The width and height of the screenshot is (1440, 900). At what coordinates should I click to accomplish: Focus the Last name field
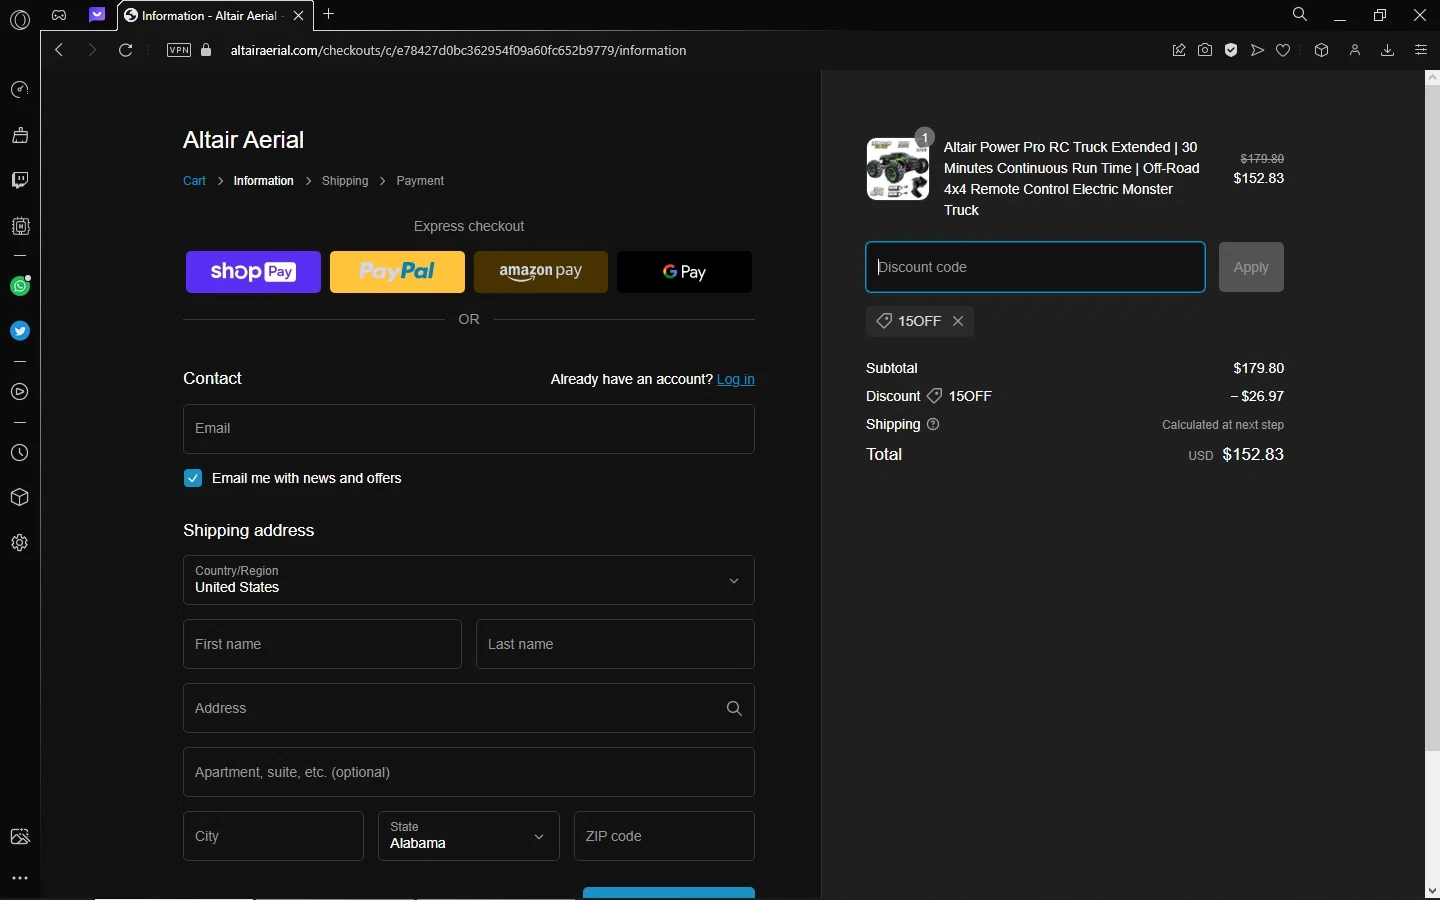point(615,644)
